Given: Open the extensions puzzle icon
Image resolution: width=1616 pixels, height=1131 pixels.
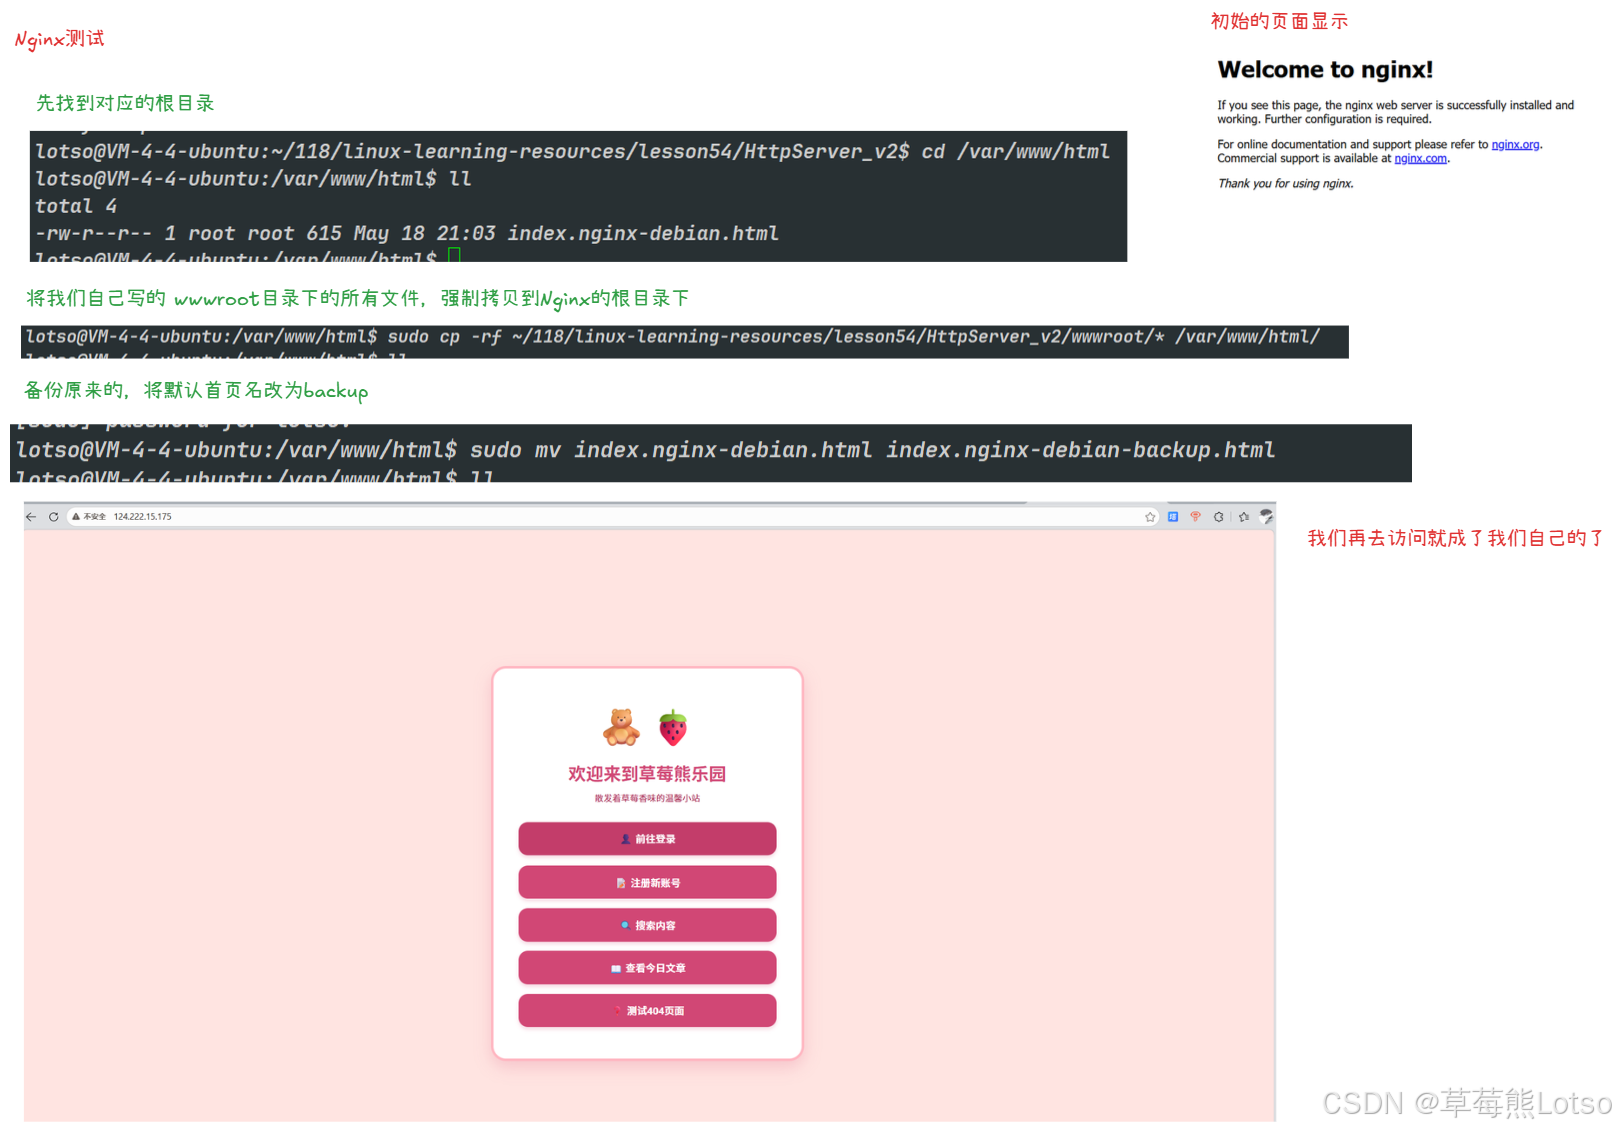Looking at the screenshot, I should tap(1219, 517).
